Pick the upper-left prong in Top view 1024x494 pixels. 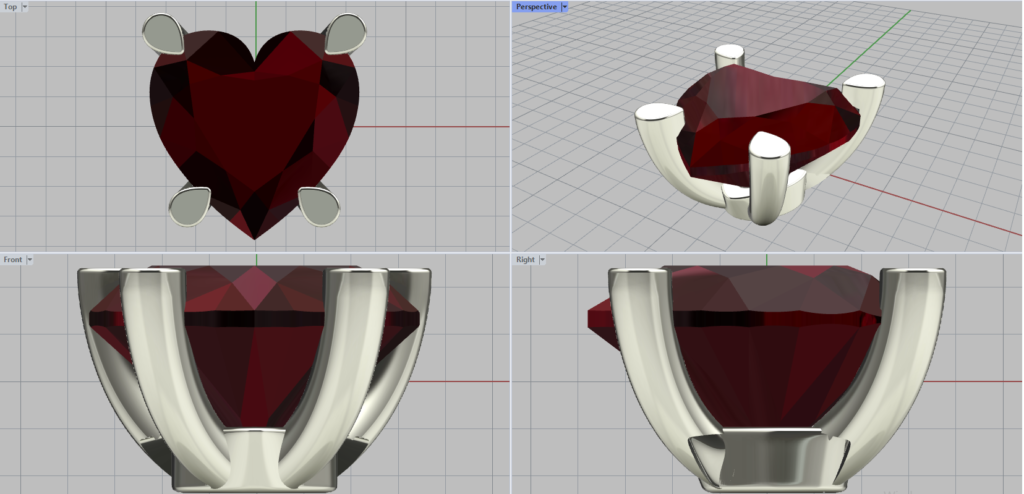point(163,34)
